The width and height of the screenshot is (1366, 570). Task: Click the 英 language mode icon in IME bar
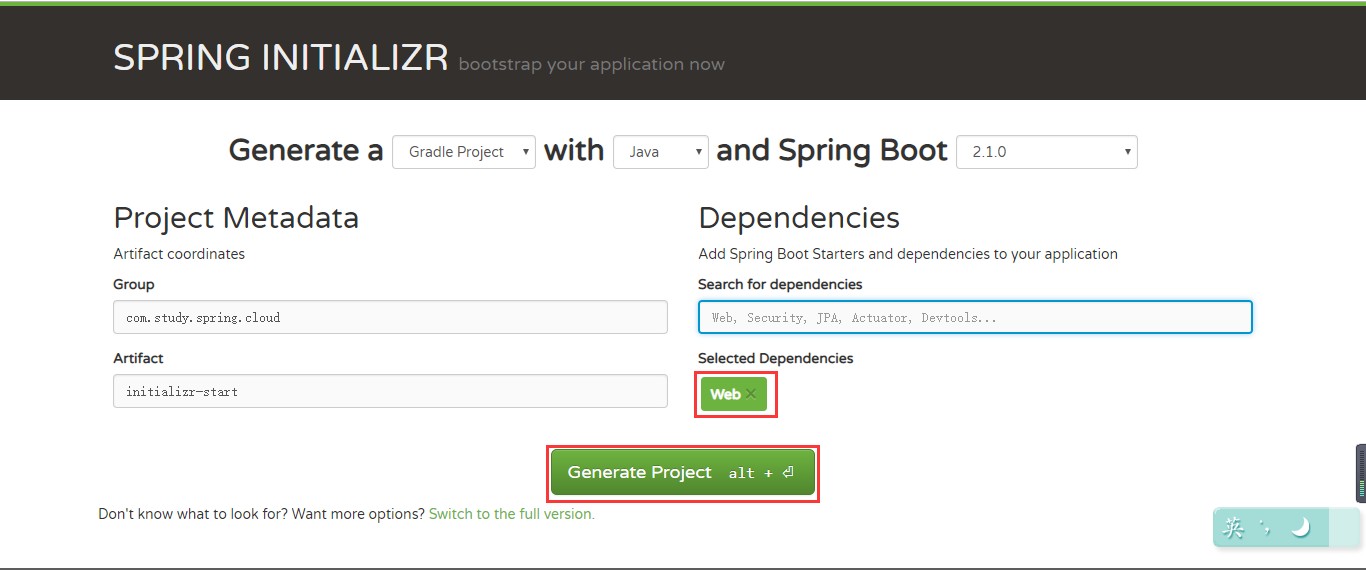1234,527
